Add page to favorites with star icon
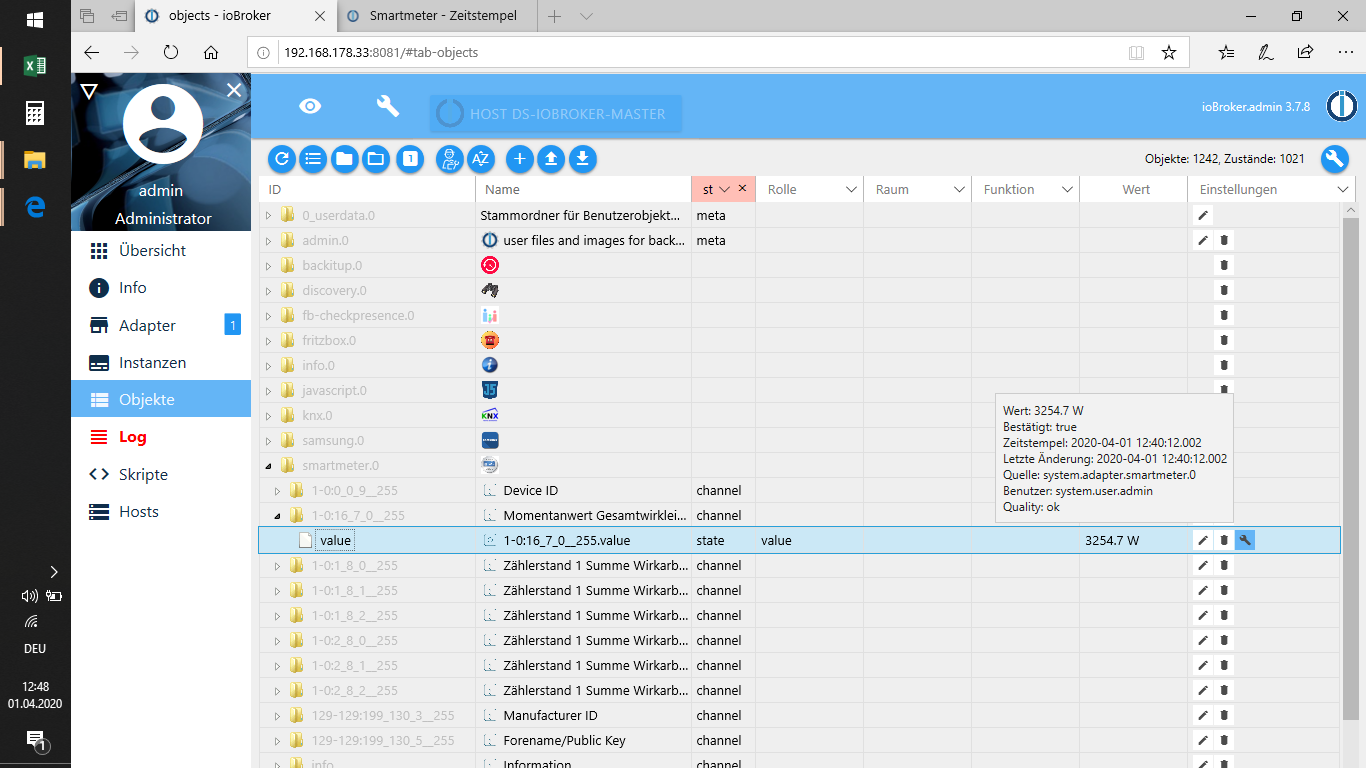Image resolution: width=1366 pixels, height=768 pixels. 1168,52
